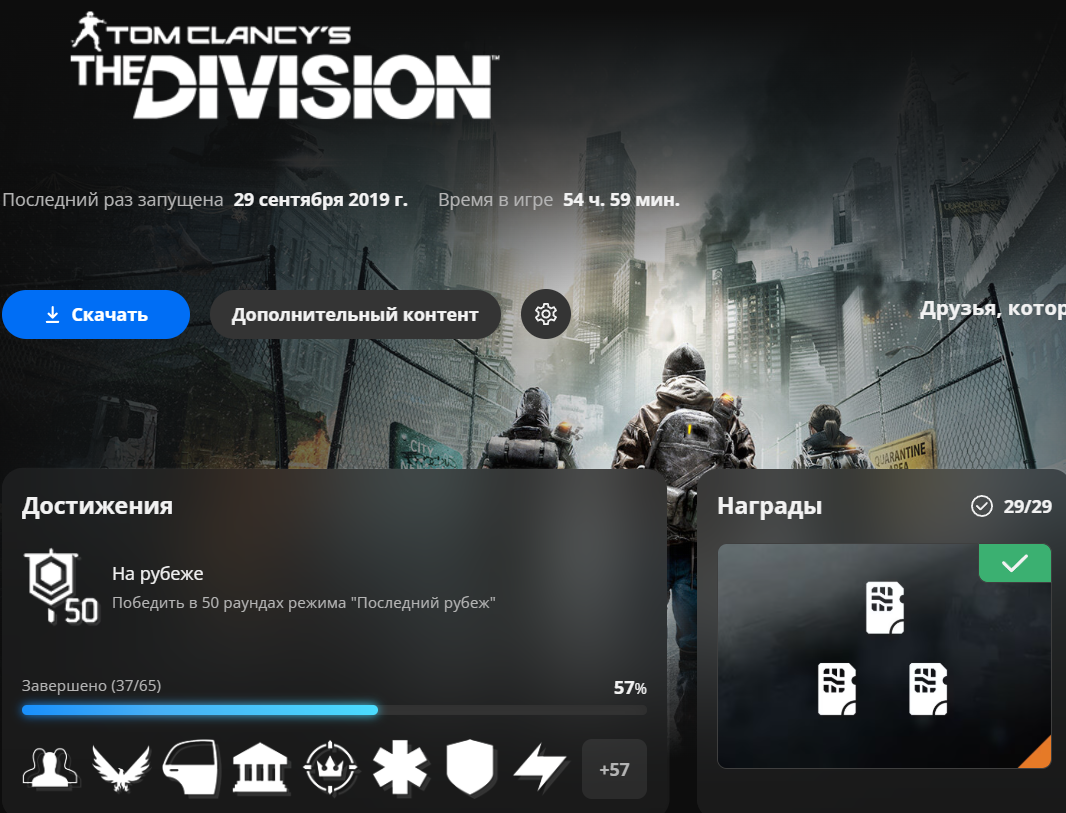Select the bank building achievement icon
Screen dimensions: 1066x813
(x=260, y=768)
